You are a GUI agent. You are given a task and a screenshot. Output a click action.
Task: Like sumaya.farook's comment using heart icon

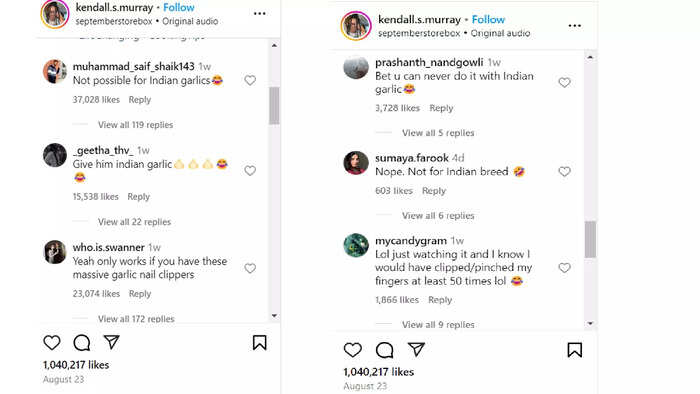[x=564, y=172]
